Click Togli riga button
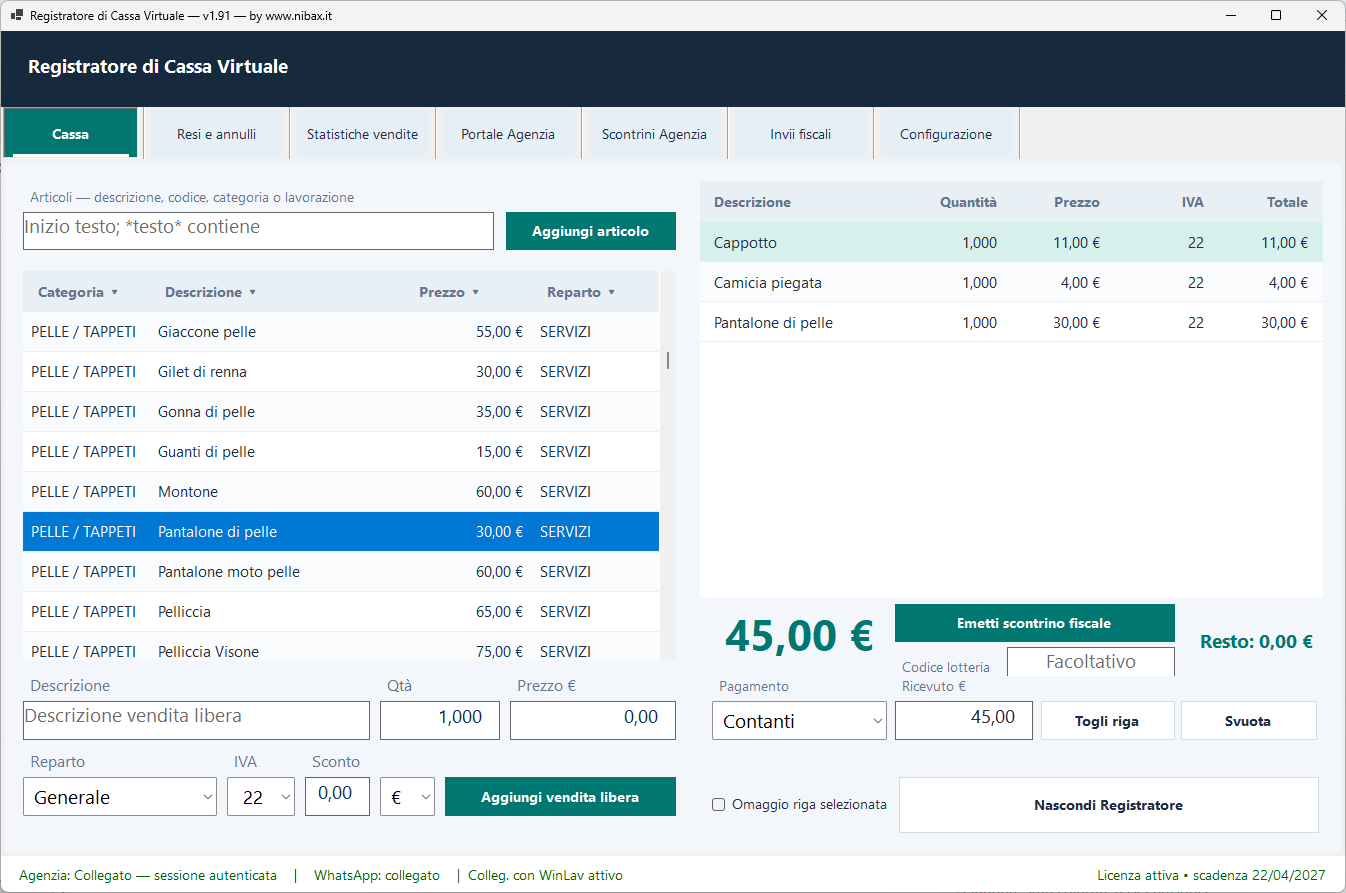The image size is (1346, 893). tap(1107, 721)
